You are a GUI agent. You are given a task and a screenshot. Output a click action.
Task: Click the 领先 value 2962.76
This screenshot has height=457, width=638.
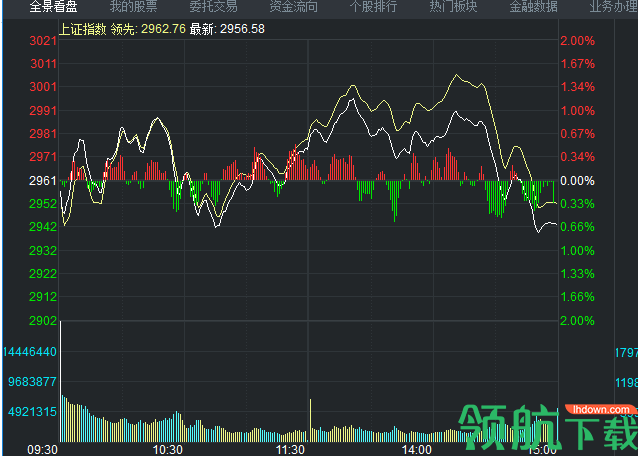click(x=163, y=29)
